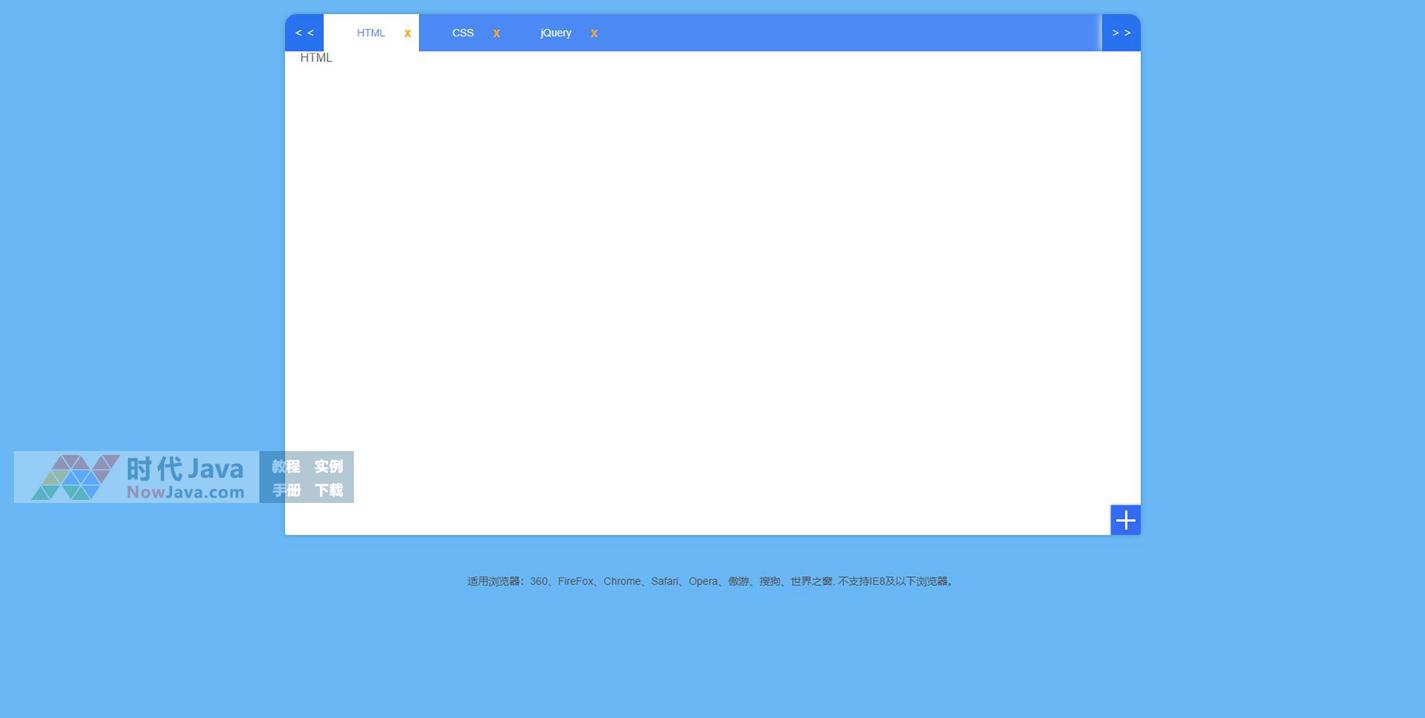Select the HTML tab

(370, 33)
